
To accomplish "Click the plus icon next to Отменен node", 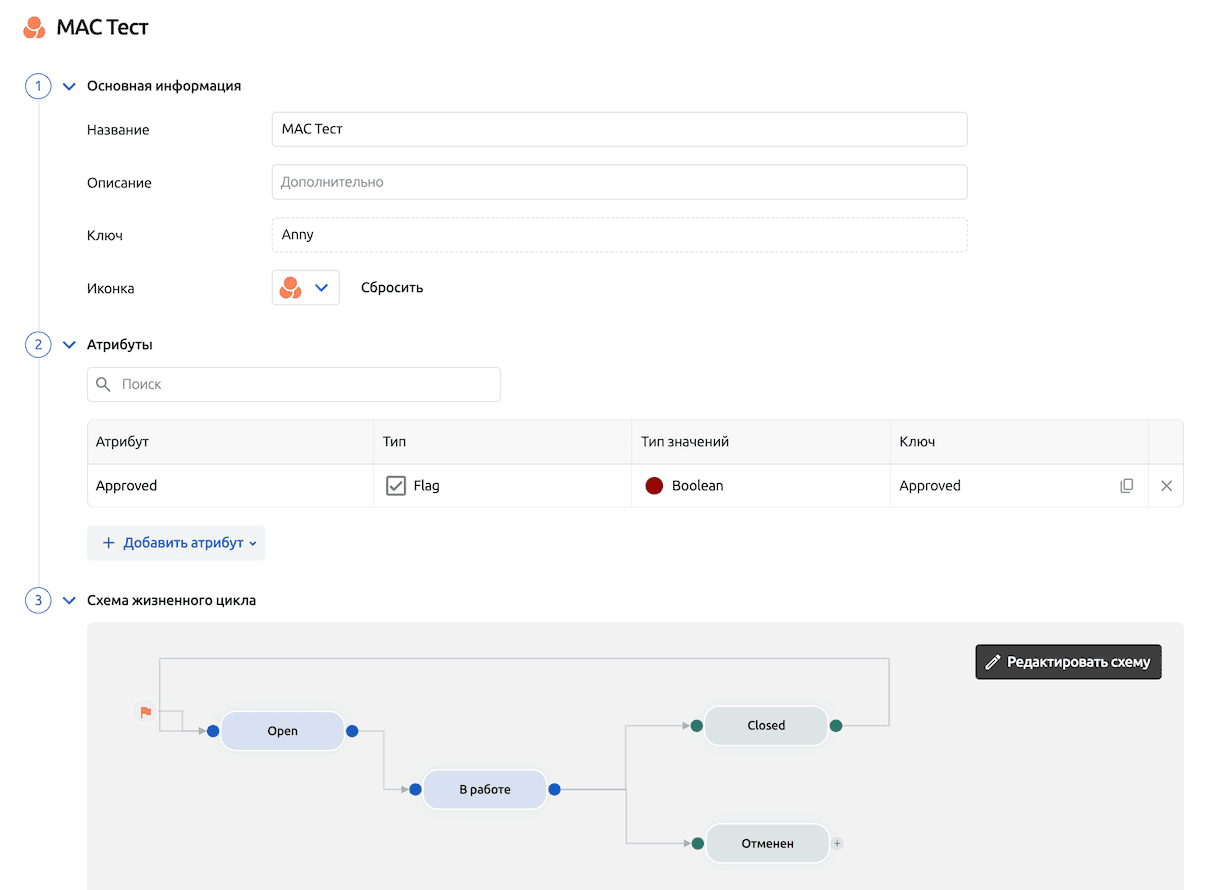I will [838, 844].
